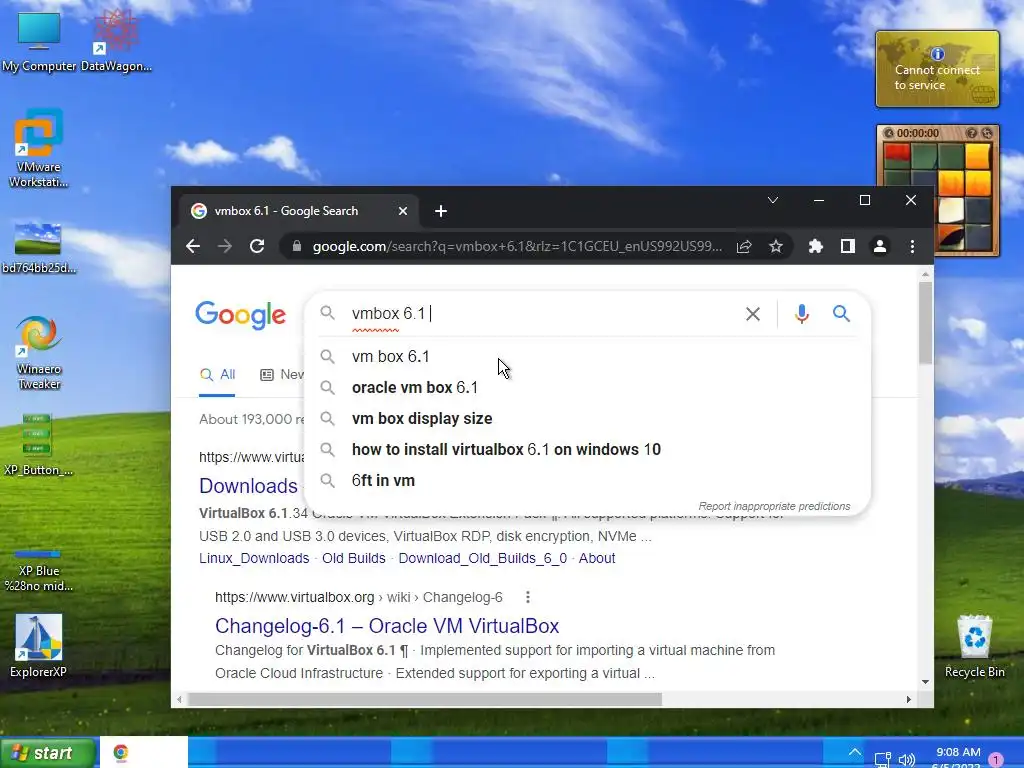Click 'Report inappropriate predictions'
The image size is (1024, 768).
pos(774,506)
